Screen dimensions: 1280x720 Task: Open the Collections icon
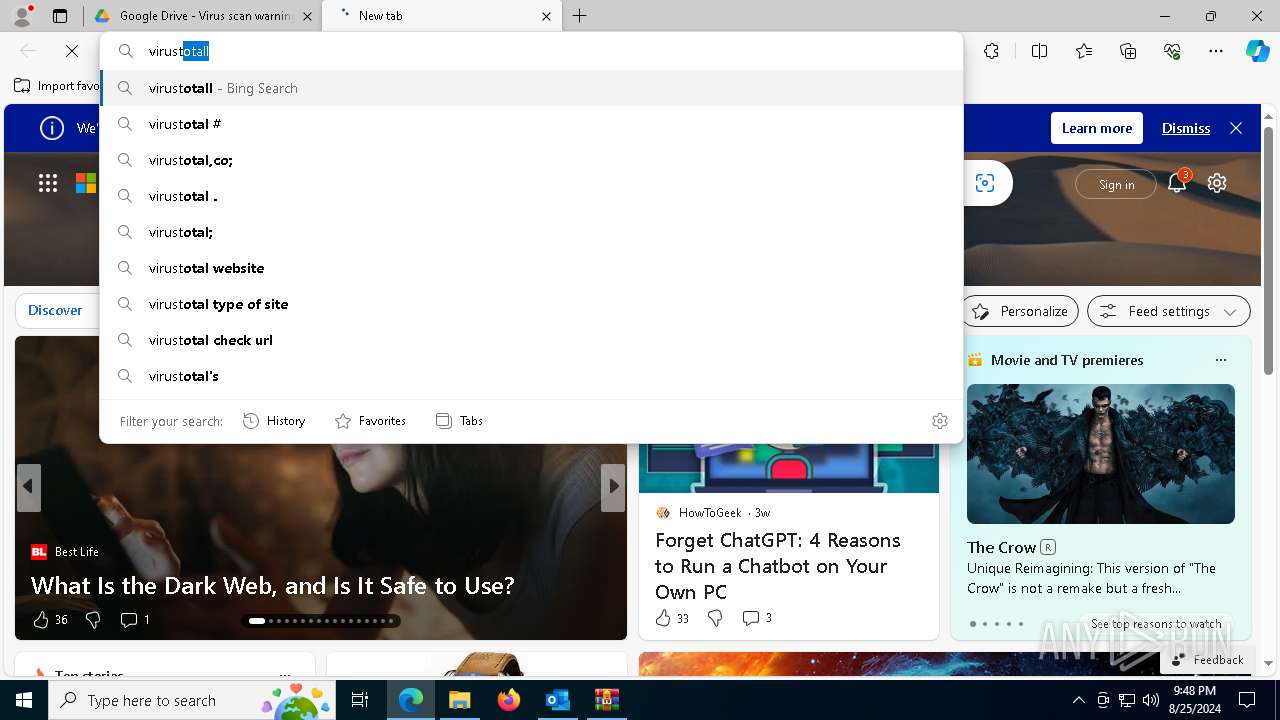1128,51
